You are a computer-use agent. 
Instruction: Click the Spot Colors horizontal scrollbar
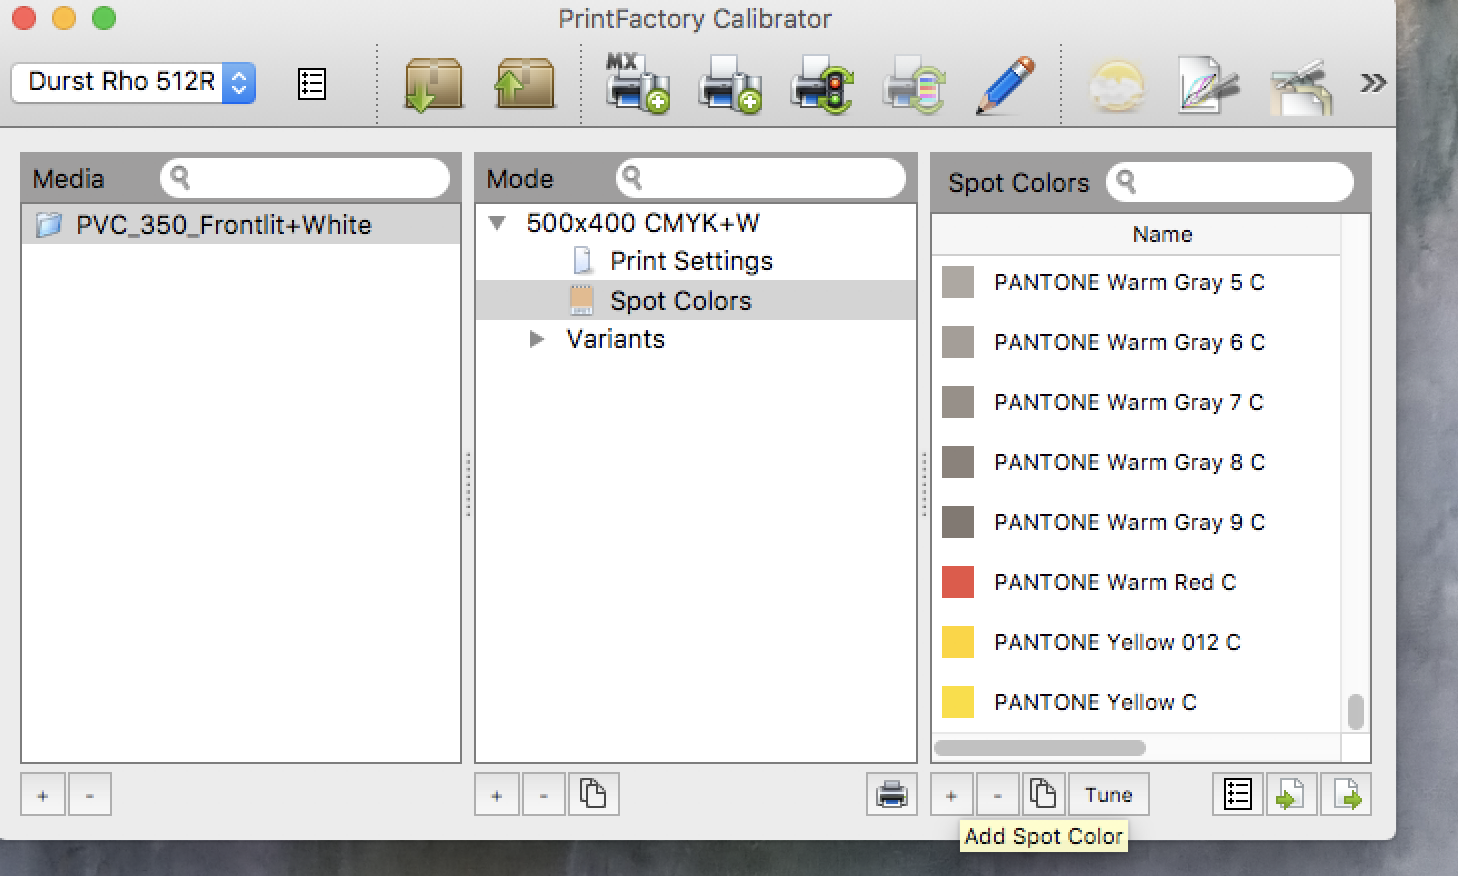click(1040, 748)
